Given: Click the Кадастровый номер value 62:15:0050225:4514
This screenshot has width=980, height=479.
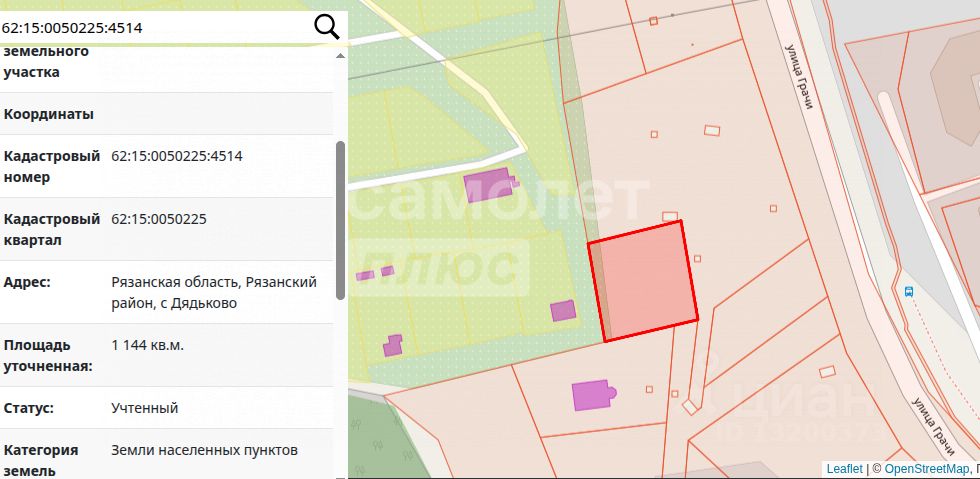Looking at the screenshot, I should pos(177,156).
